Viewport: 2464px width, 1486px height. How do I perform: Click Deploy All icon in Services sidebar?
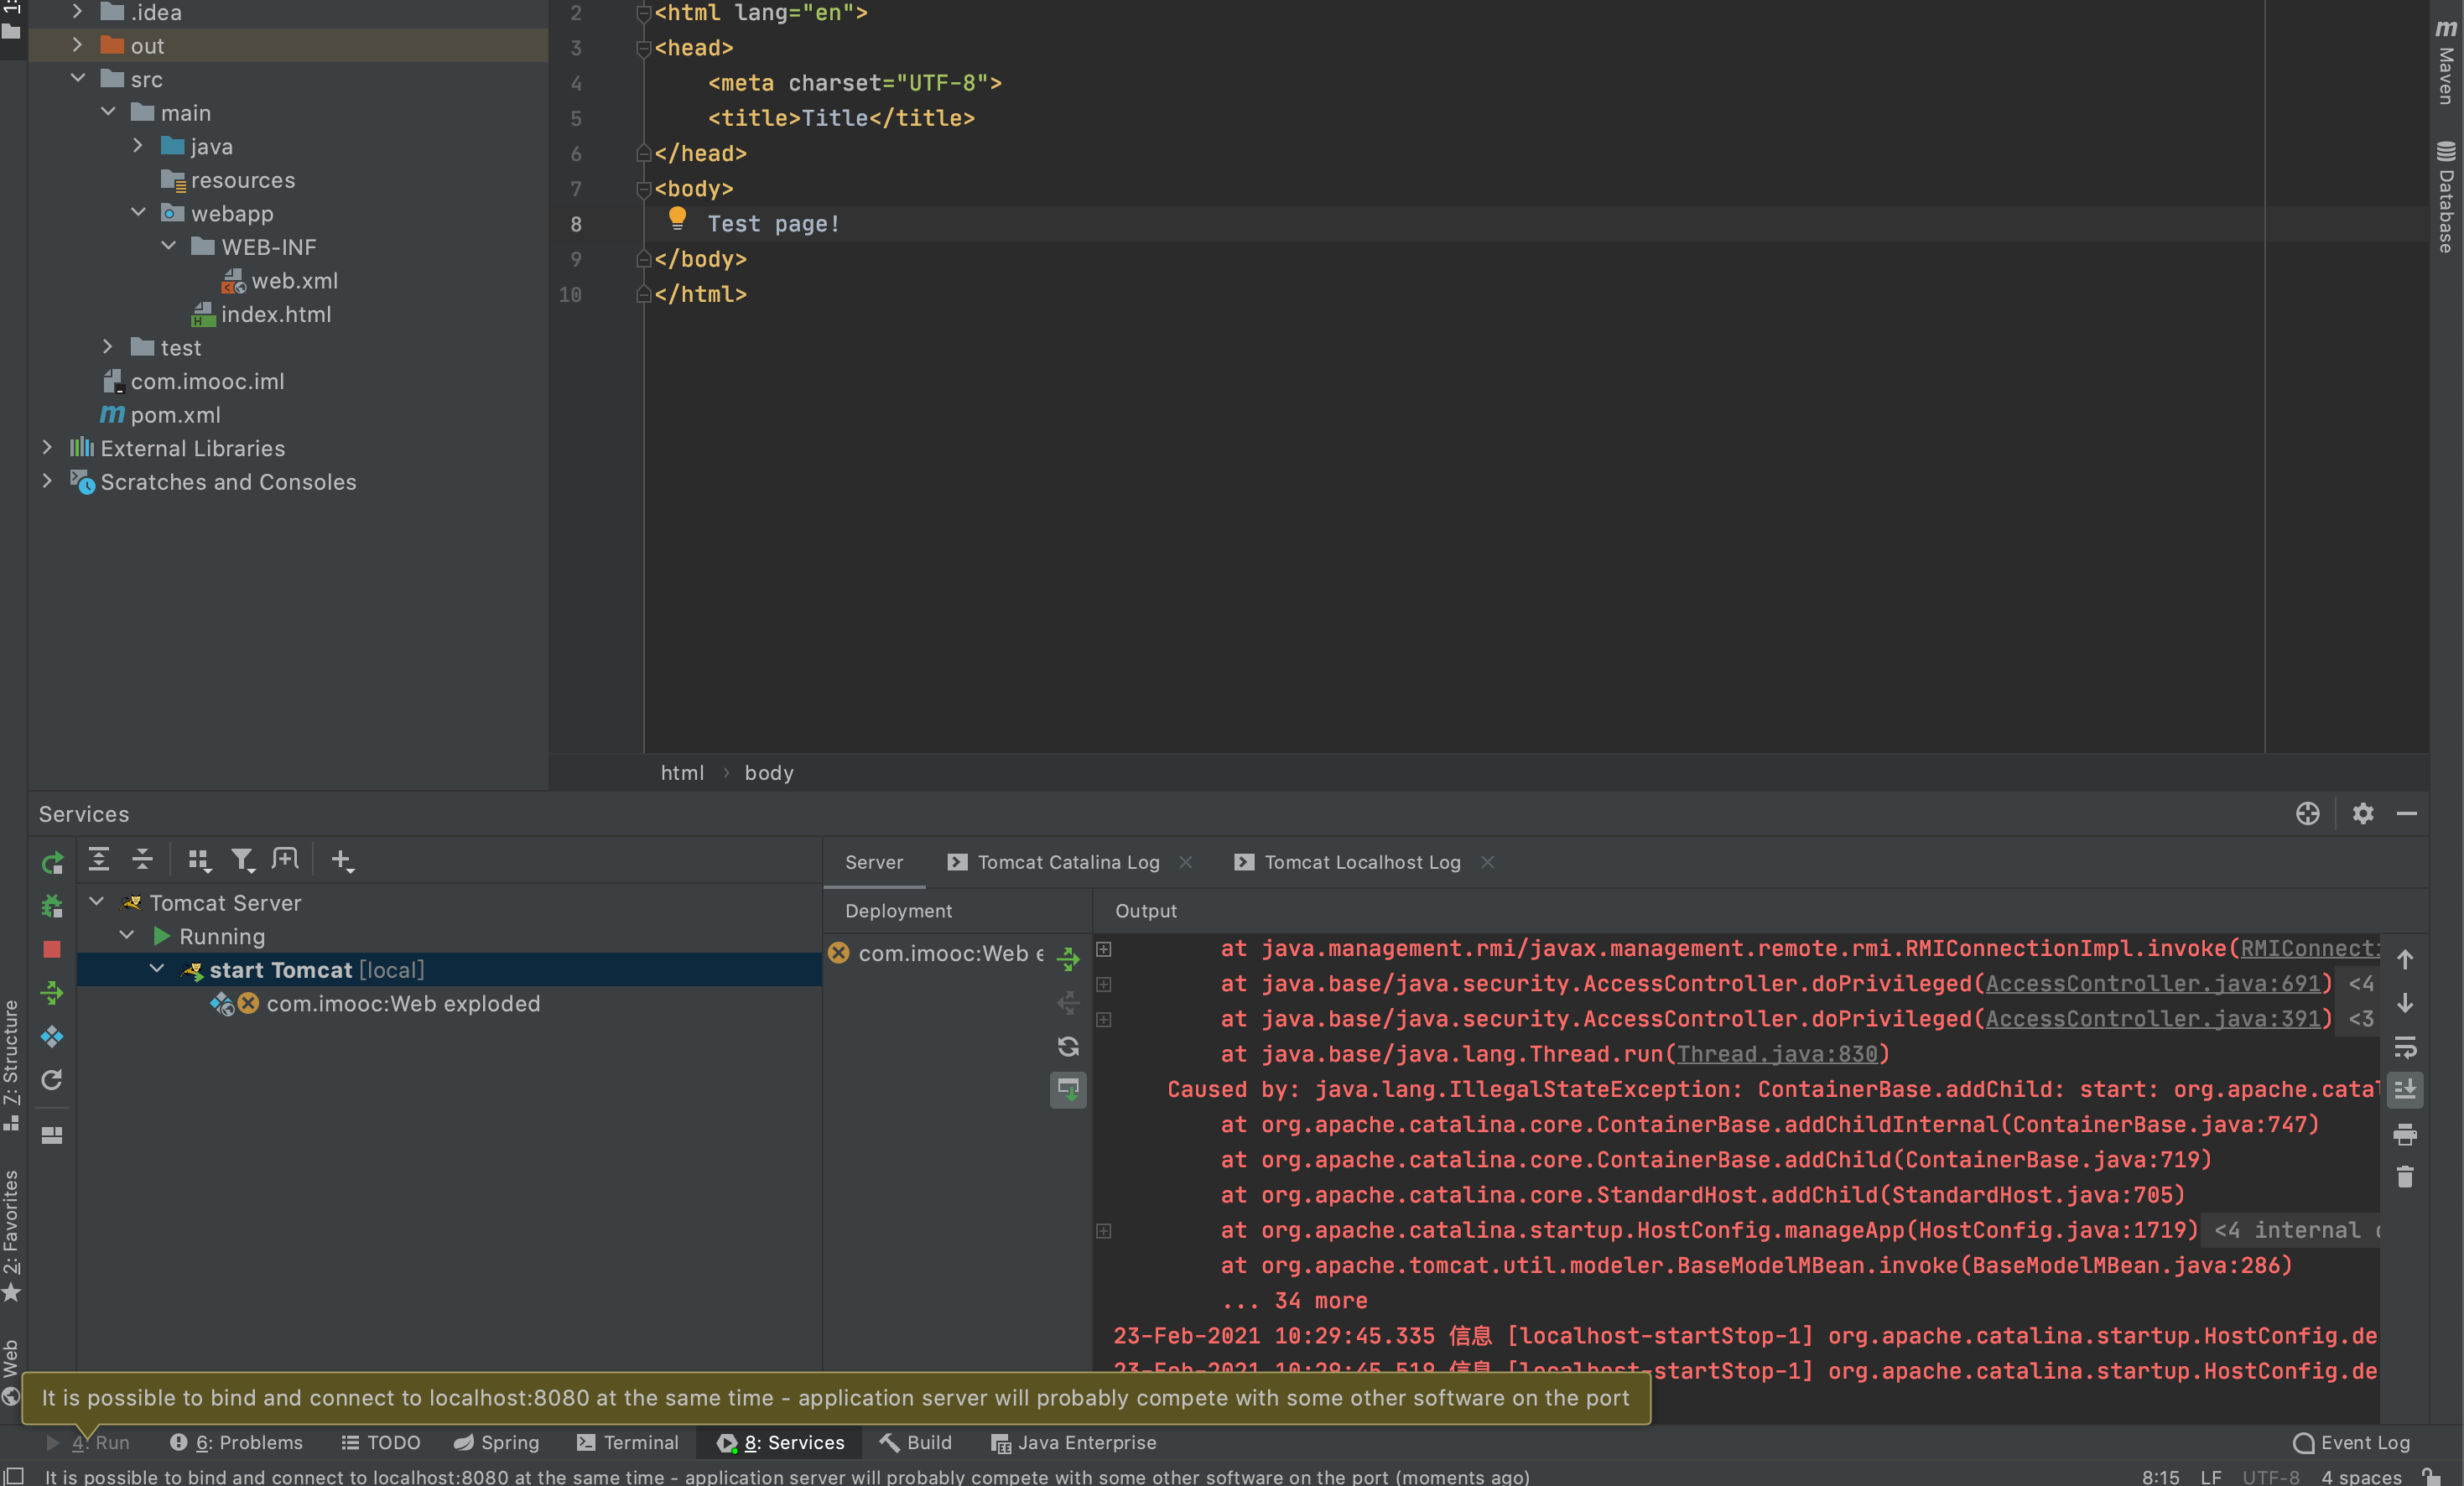click(x=52, y=993)
